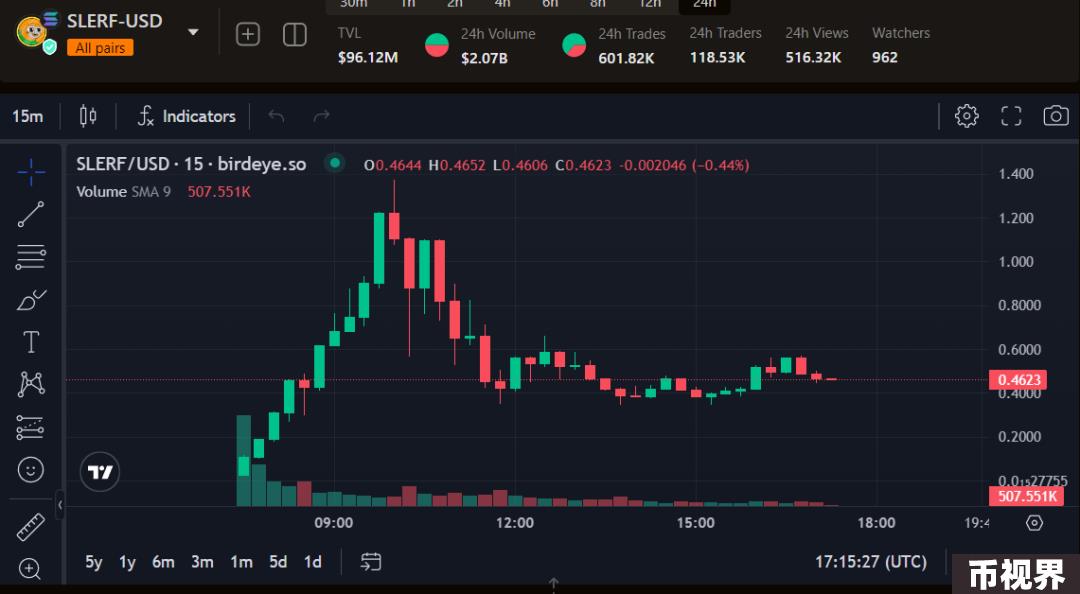Click the current price label 0.4623
Screen dimensions: 1080x594
point(1019,380)
